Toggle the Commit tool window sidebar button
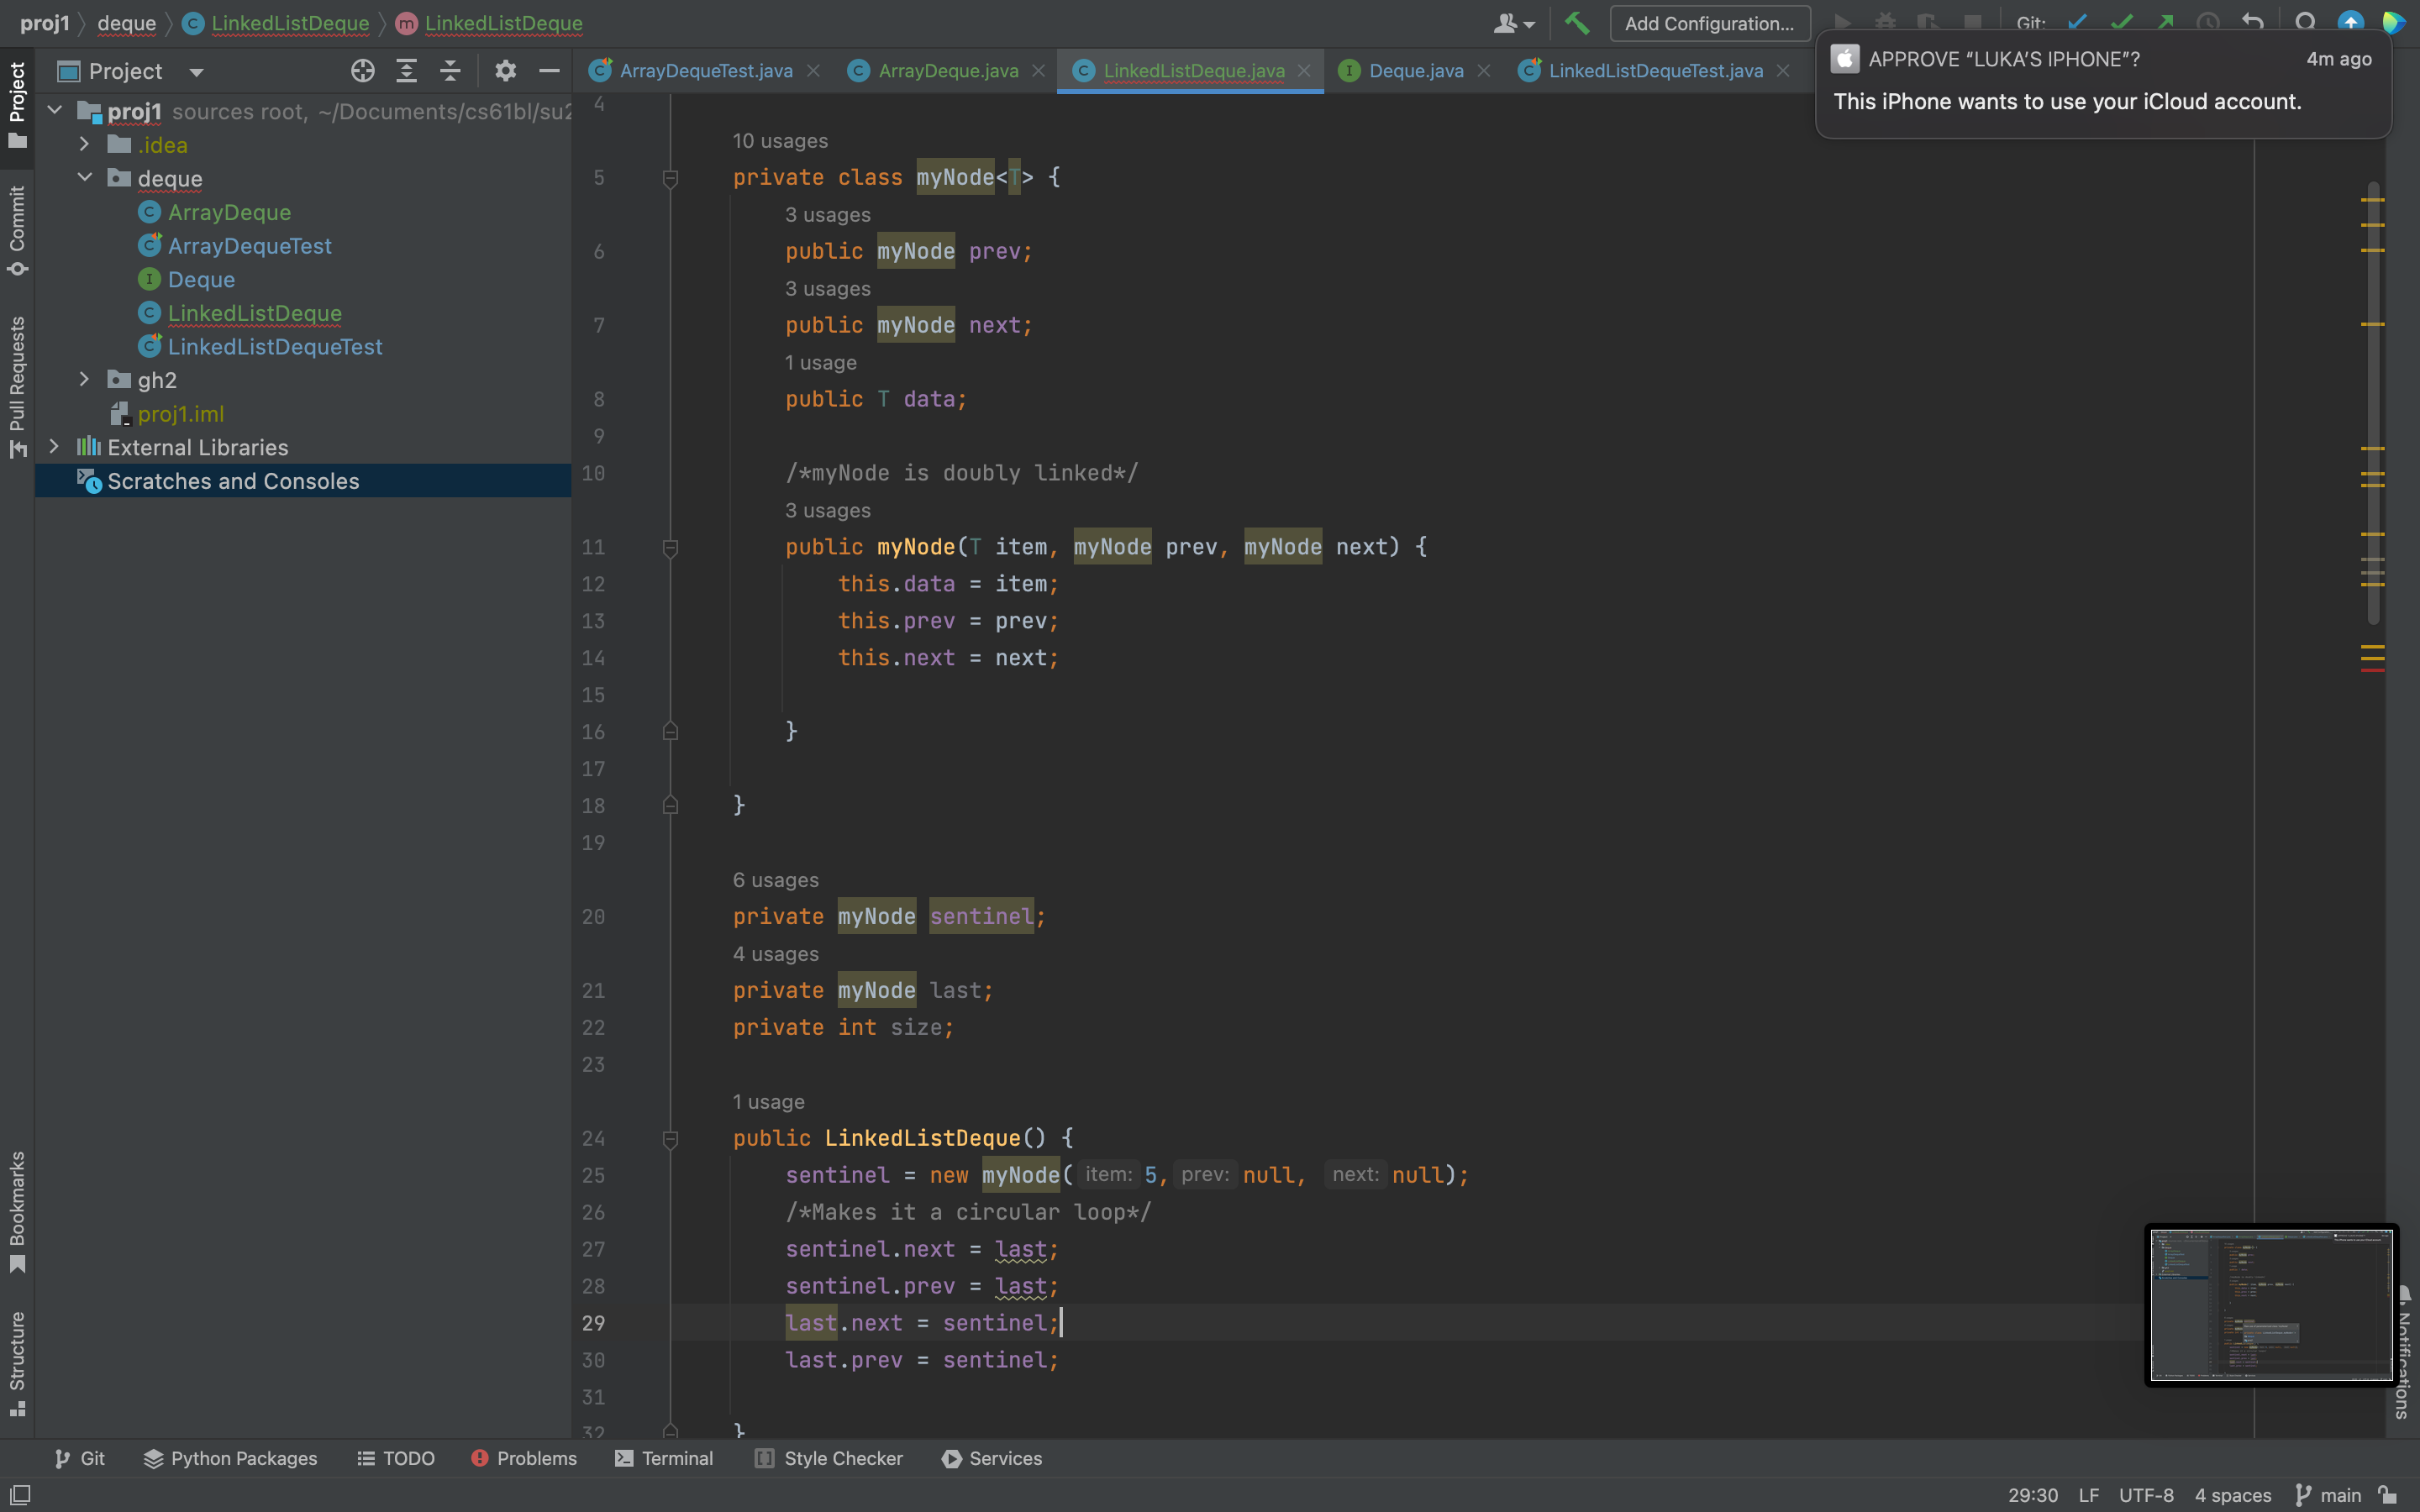 coord(17,229)
